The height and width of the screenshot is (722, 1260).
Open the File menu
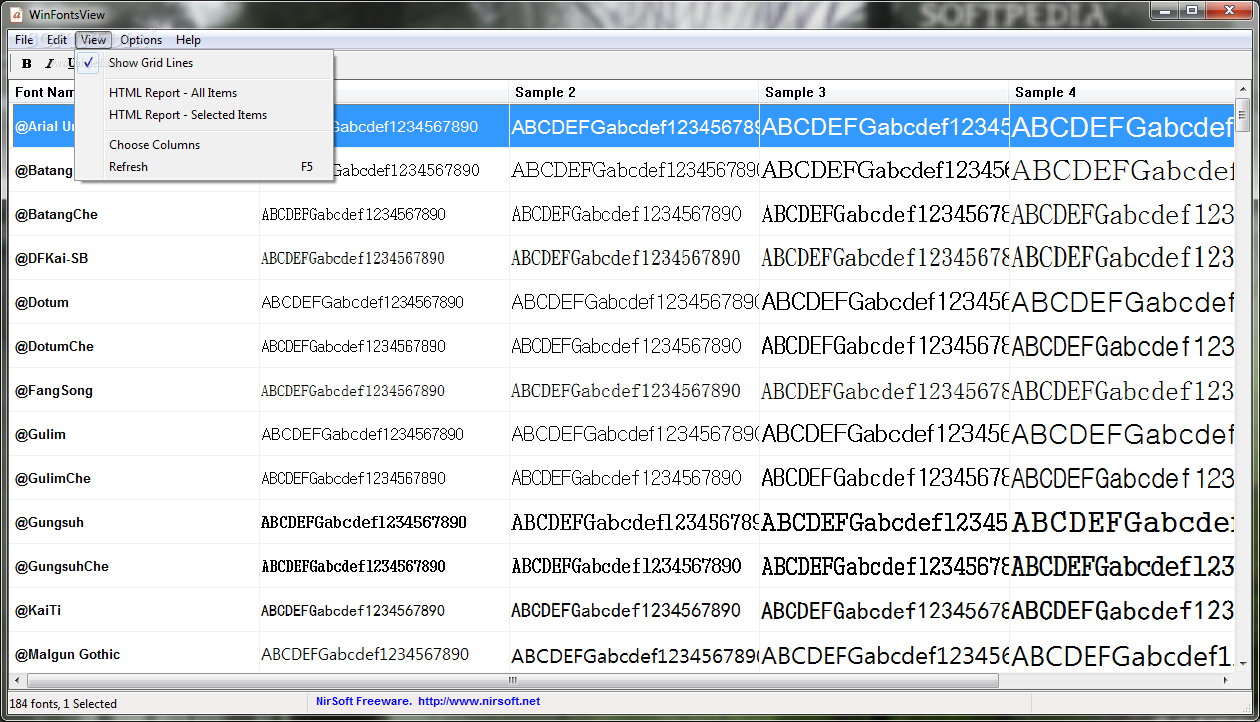tap(24, 40)
